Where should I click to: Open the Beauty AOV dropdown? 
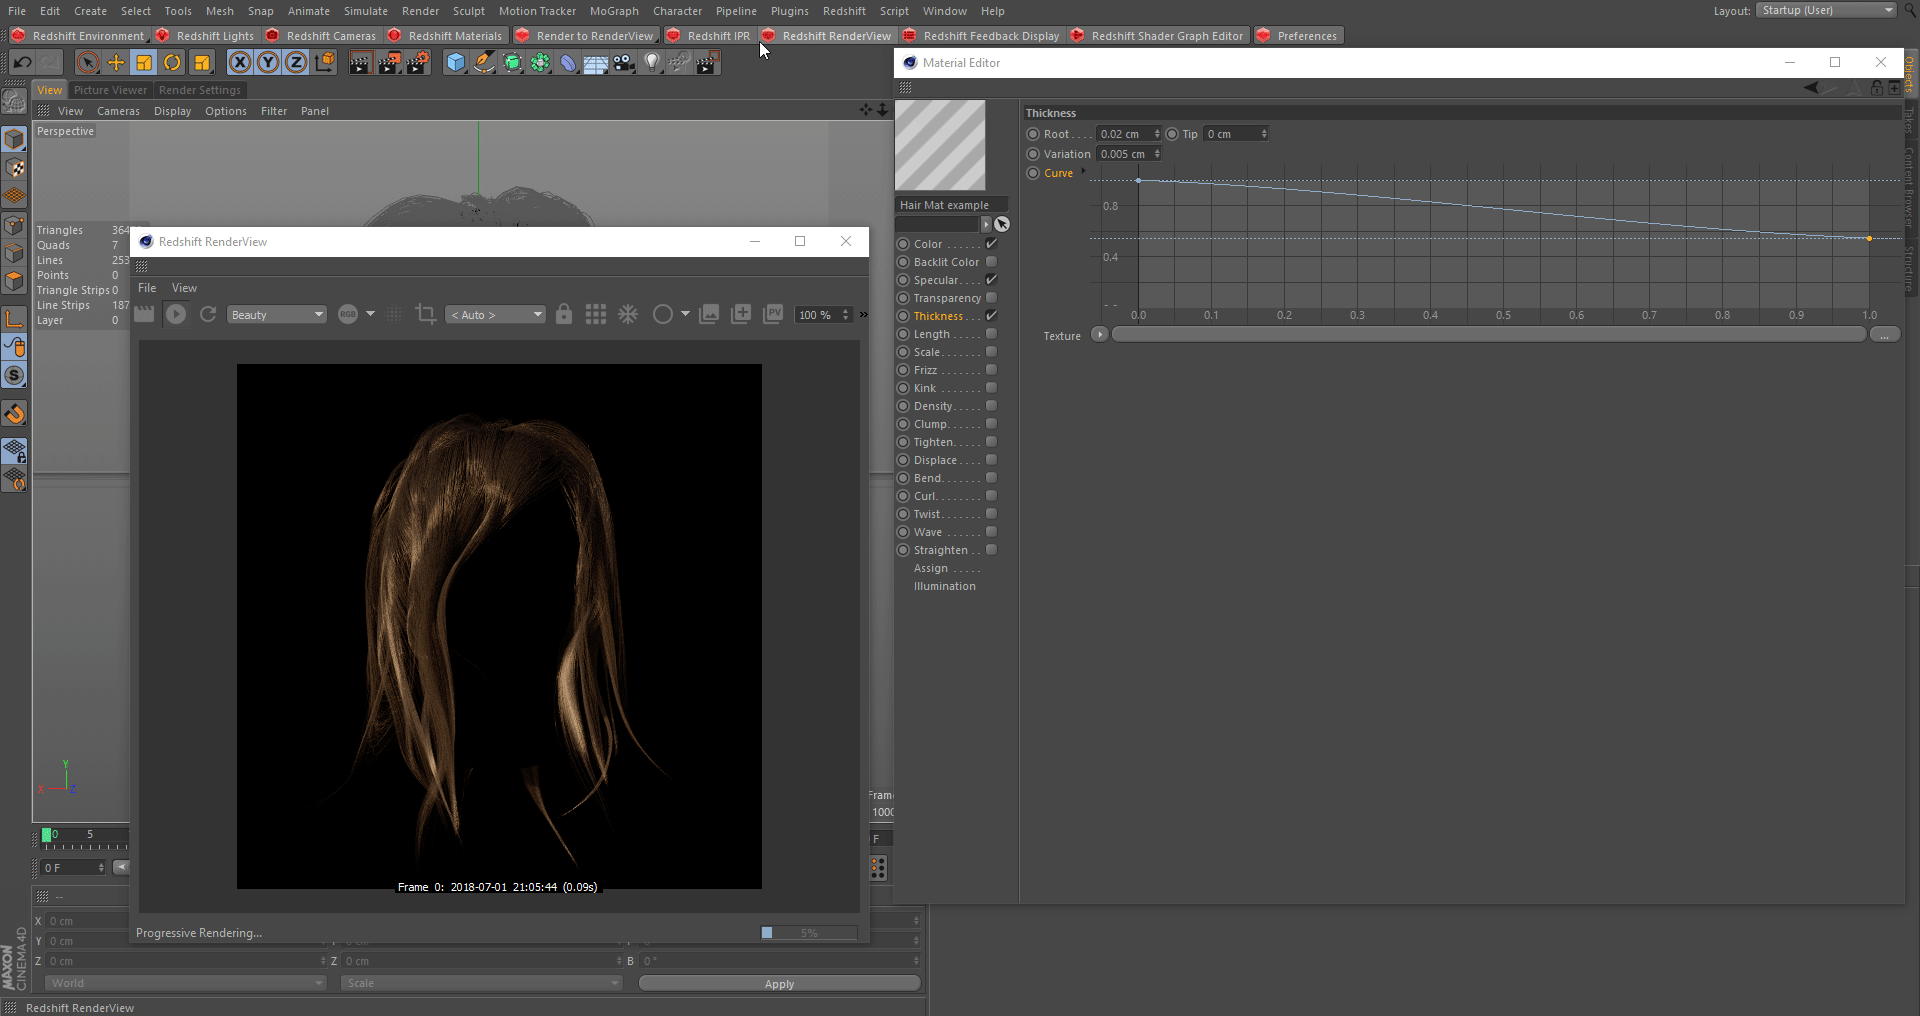[277, 315]
